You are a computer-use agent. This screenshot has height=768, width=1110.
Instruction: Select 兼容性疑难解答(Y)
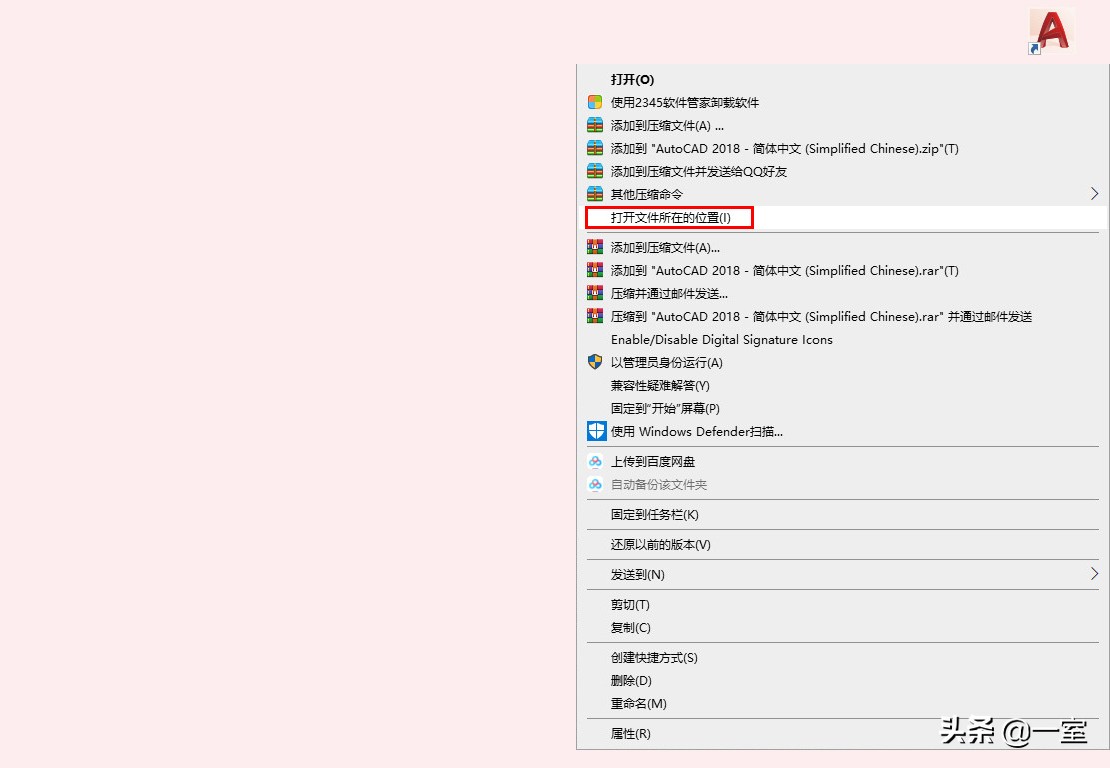(658, 385)
